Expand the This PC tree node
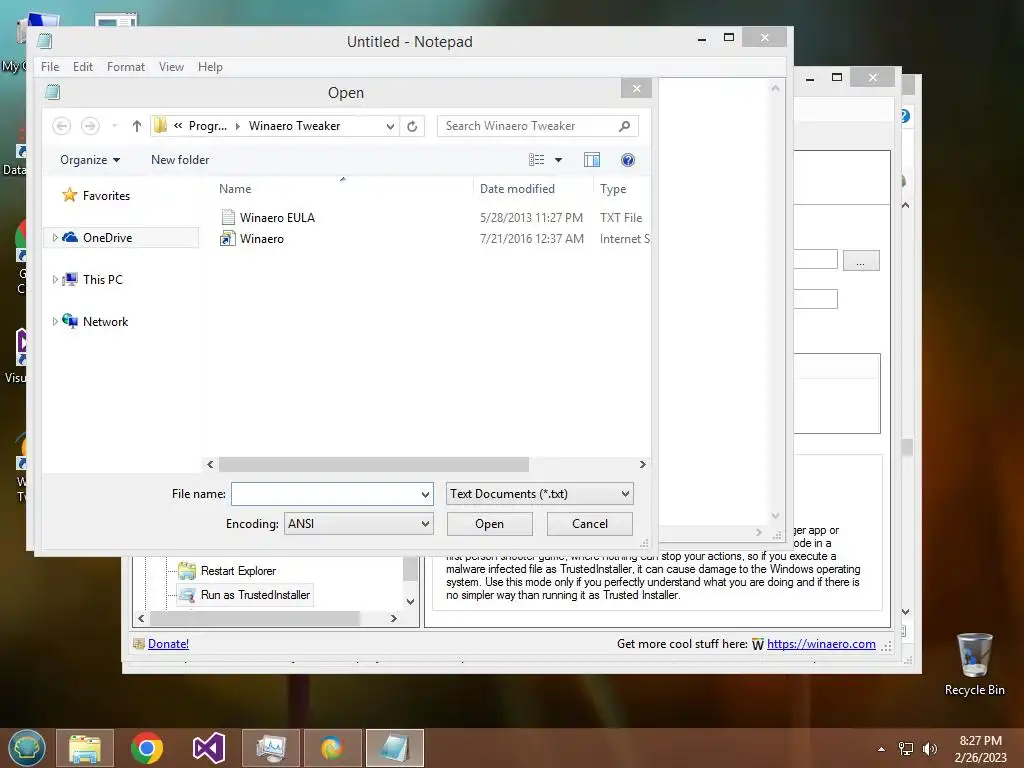Image resolution: width=1024 pixels, height=768 pixels. (55, 280)
